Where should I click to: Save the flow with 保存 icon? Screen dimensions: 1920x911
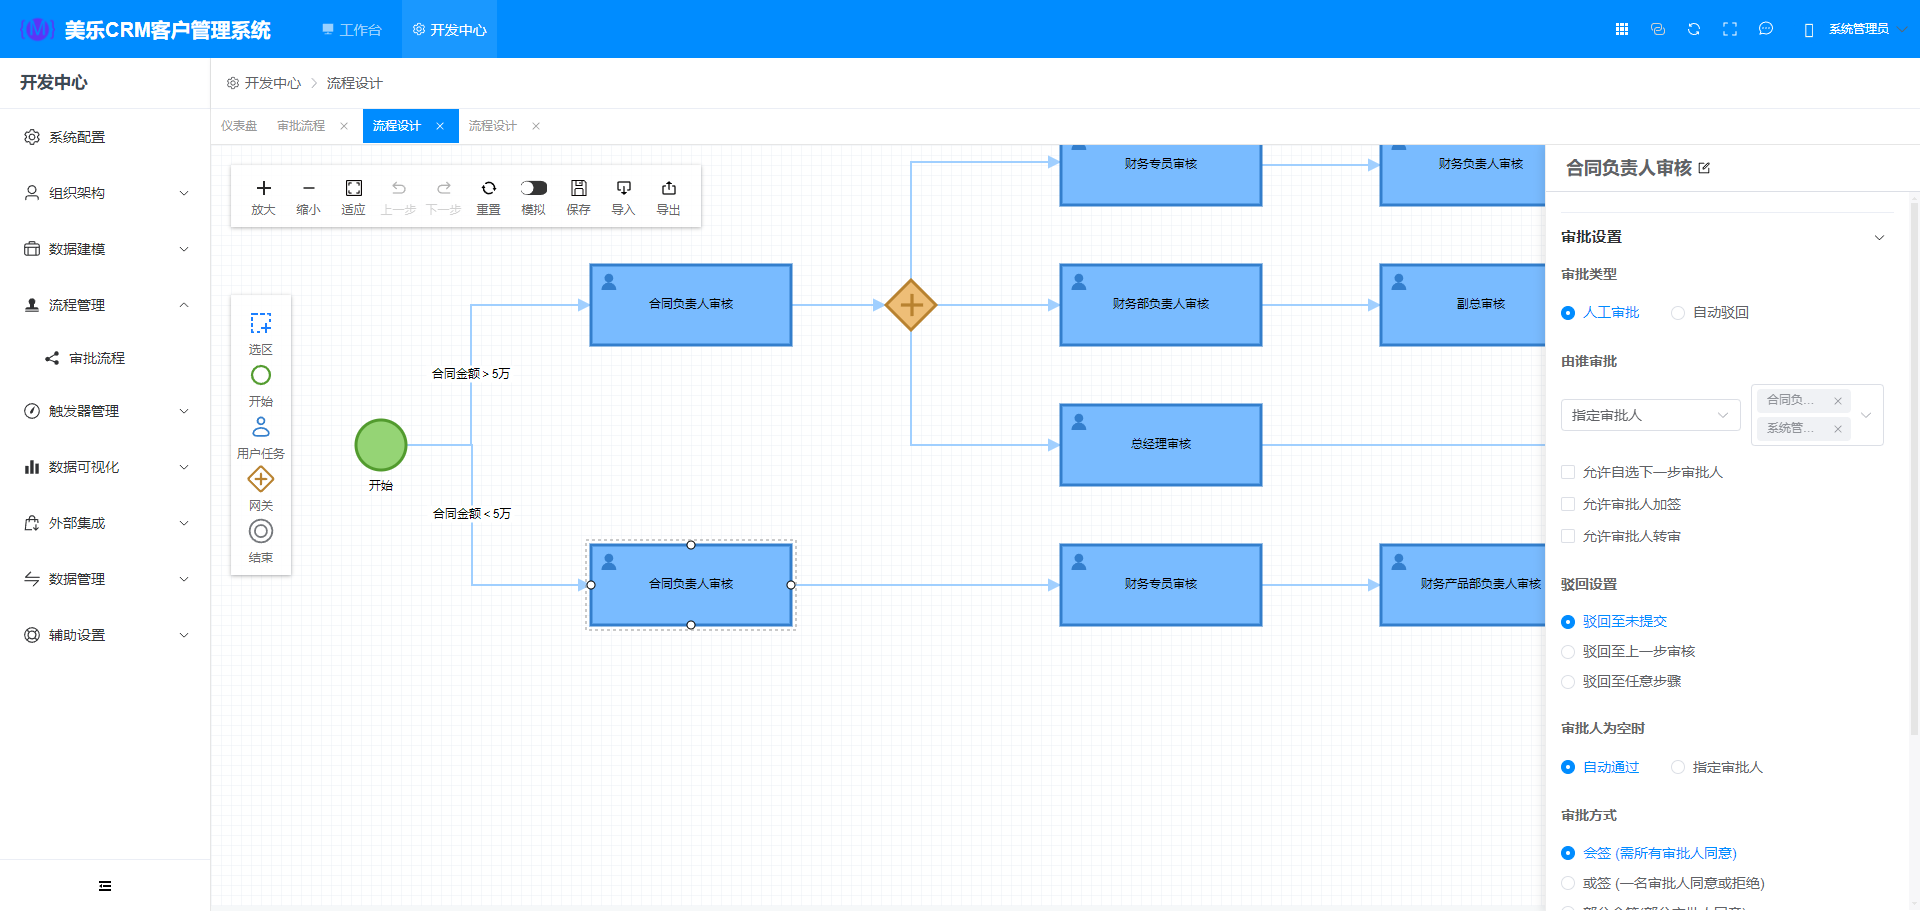[578, 189]
